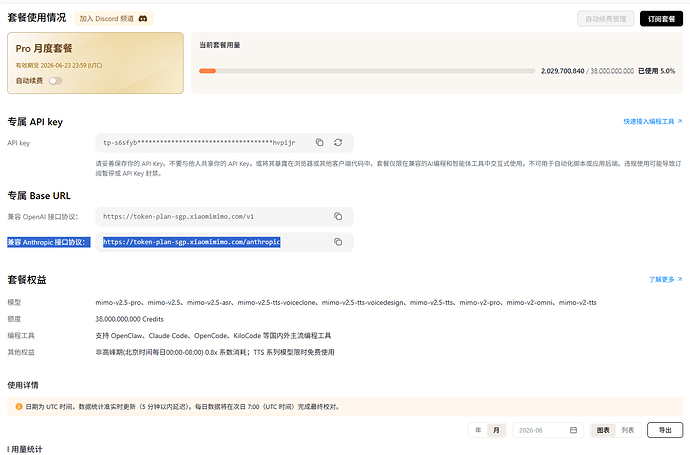Screen dimensions: 690x455
Task: Click the highlighted Anthropic base URL text
Action: (x=192, y=242)
